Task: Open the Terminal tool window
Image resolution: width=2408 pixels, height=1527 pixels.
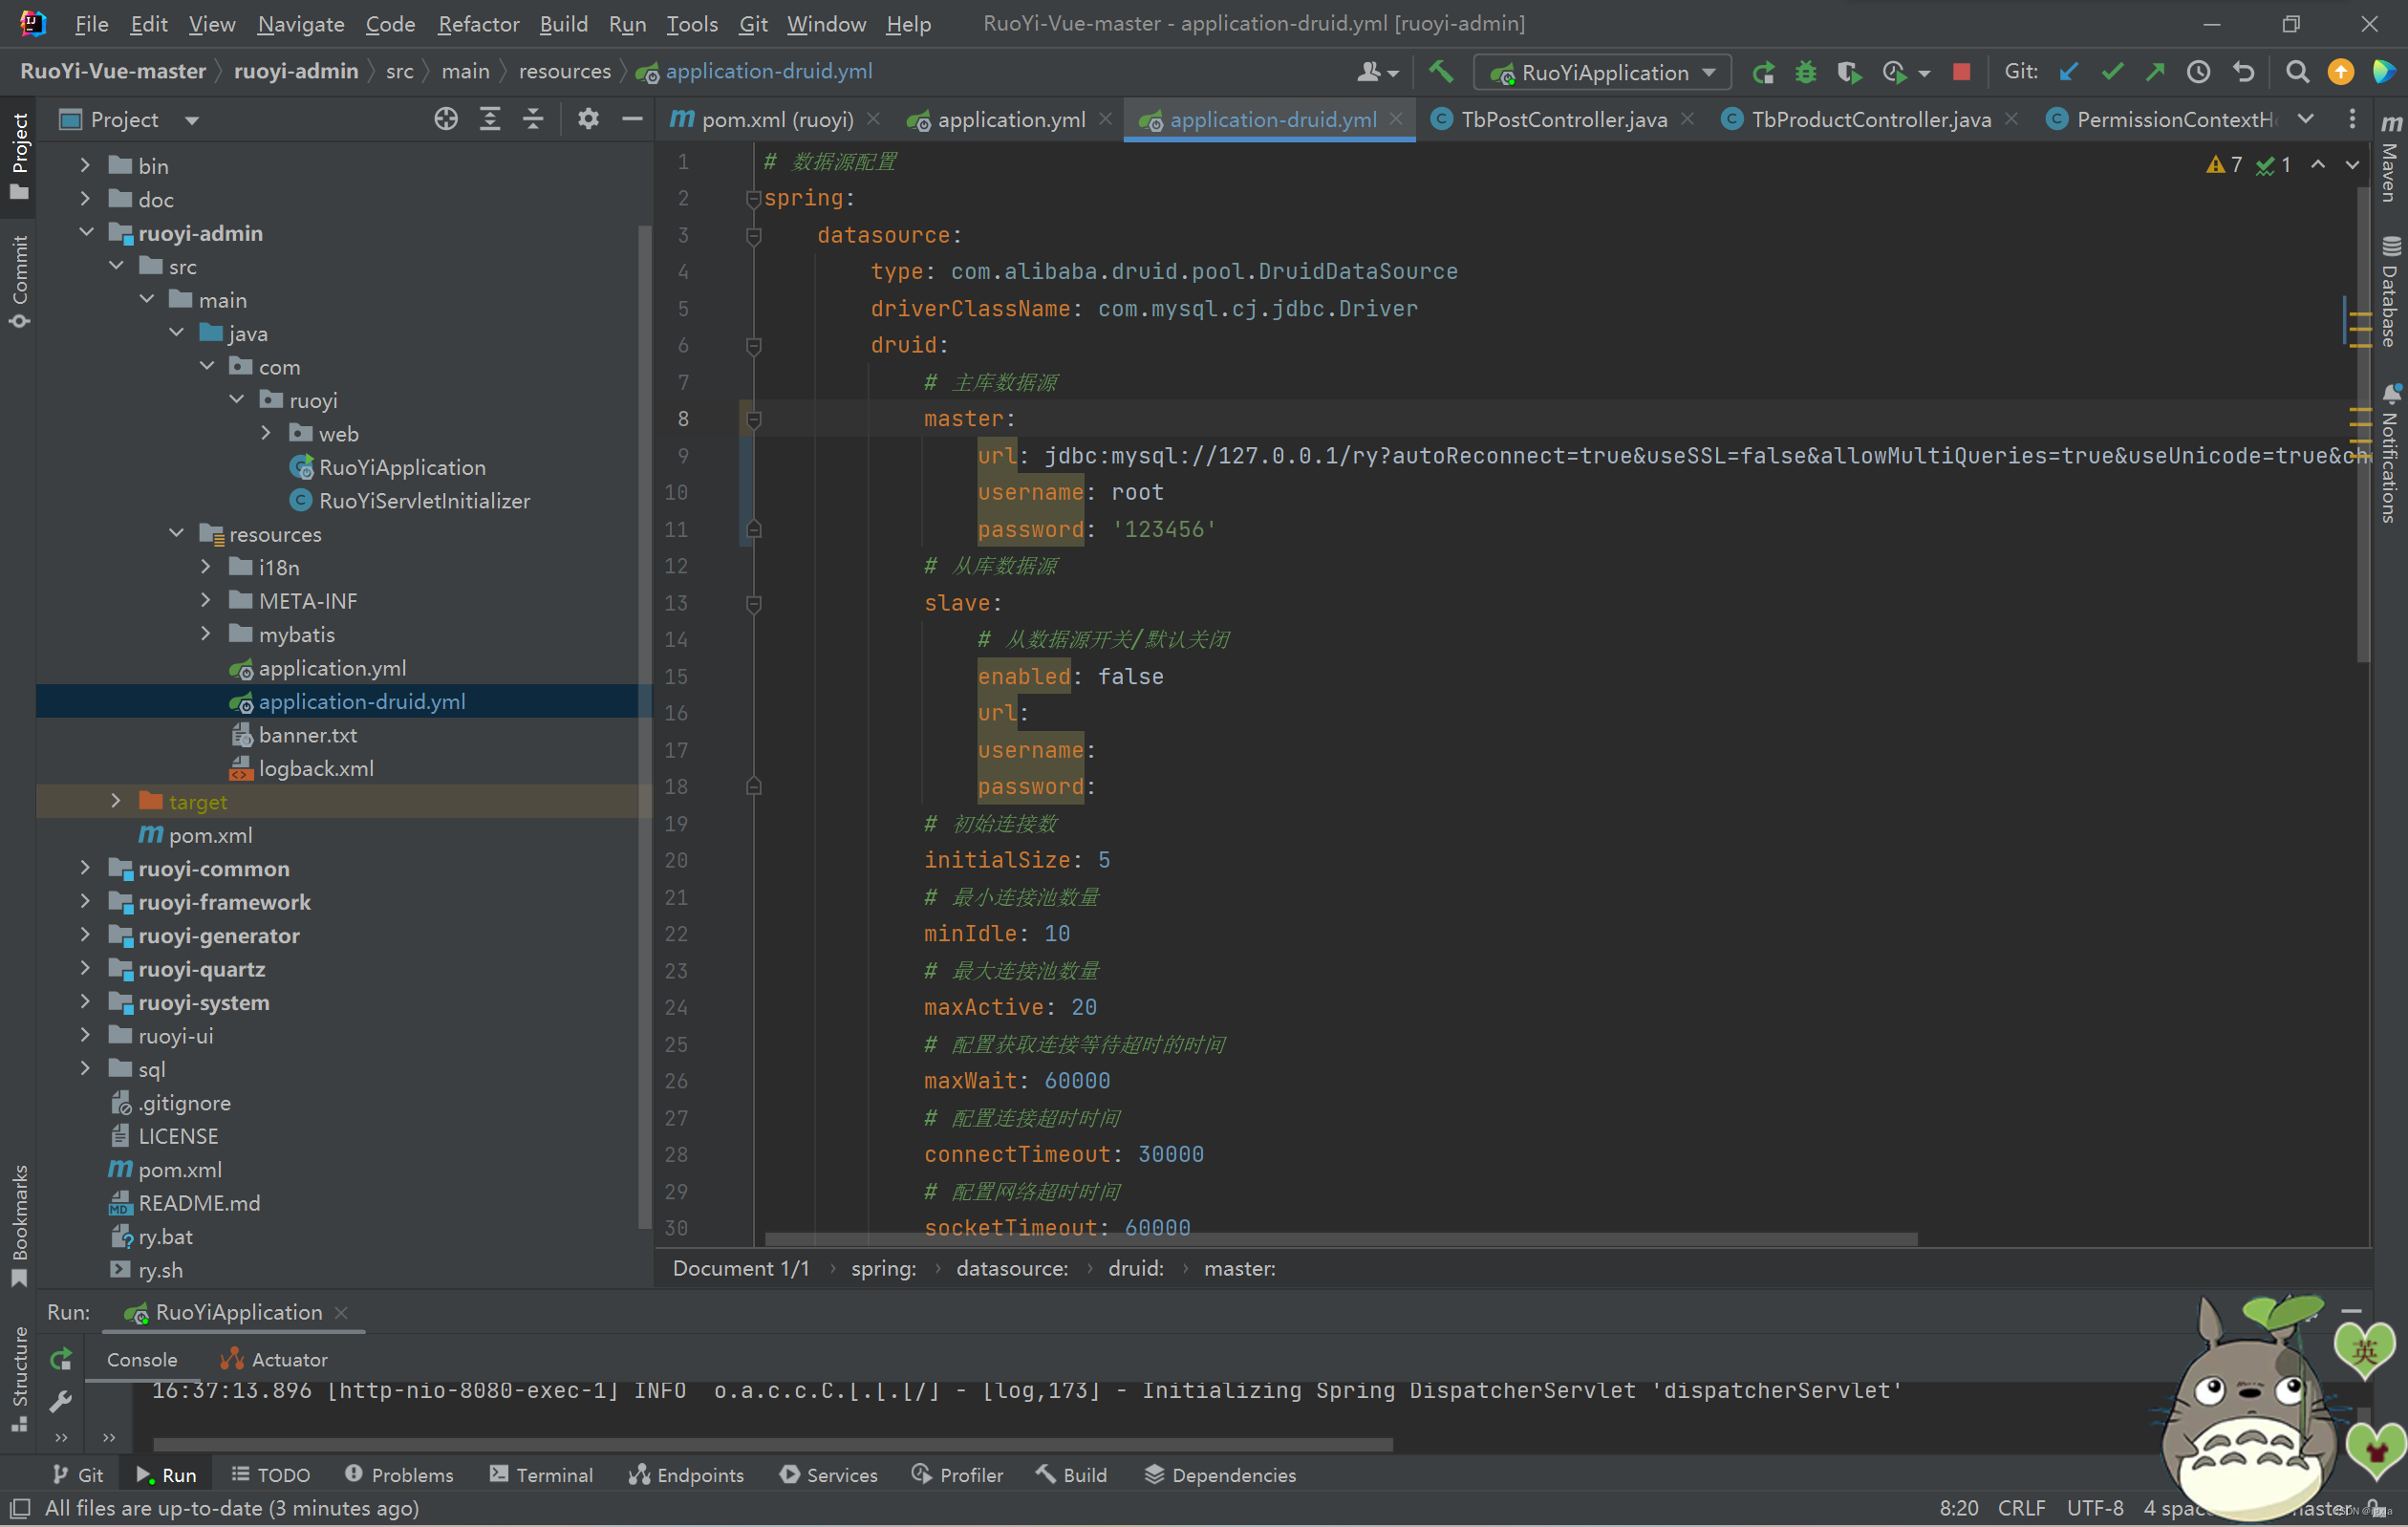Action: pos(541,1475)
